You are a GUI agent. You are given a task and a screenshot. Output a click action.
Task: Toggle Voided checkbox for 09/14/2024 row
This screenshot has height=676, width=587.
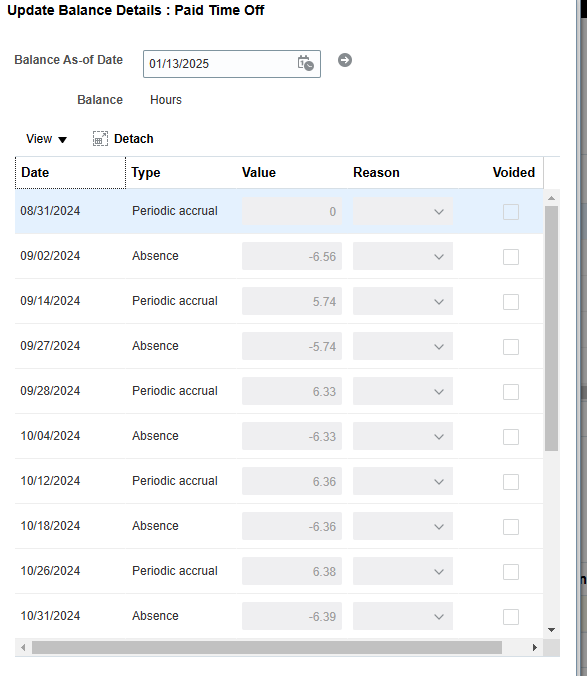(x=511, y=302)
